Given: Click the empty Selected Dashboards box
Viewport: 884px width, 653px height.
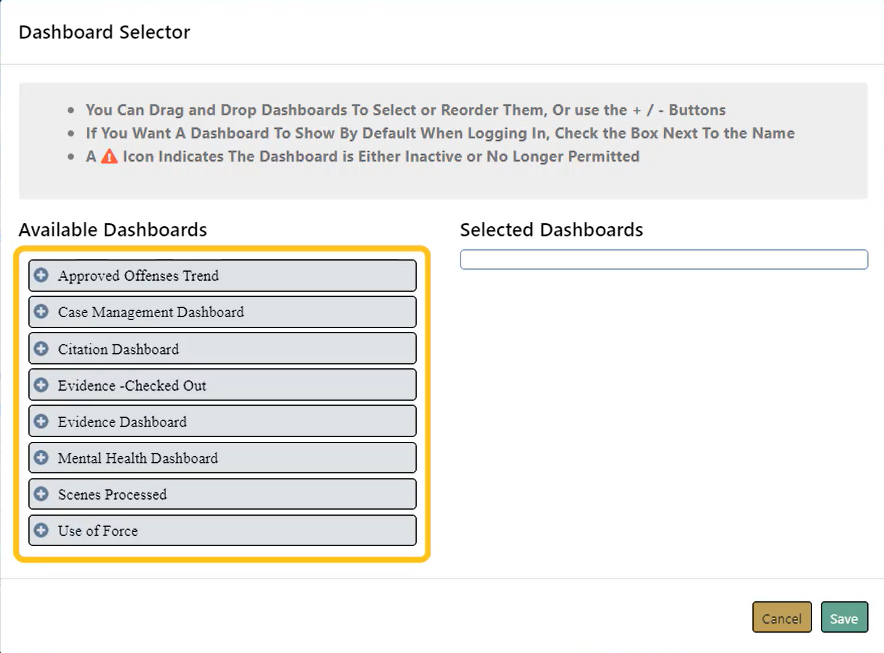Looking at the screenshot, I should coord(664,260).
